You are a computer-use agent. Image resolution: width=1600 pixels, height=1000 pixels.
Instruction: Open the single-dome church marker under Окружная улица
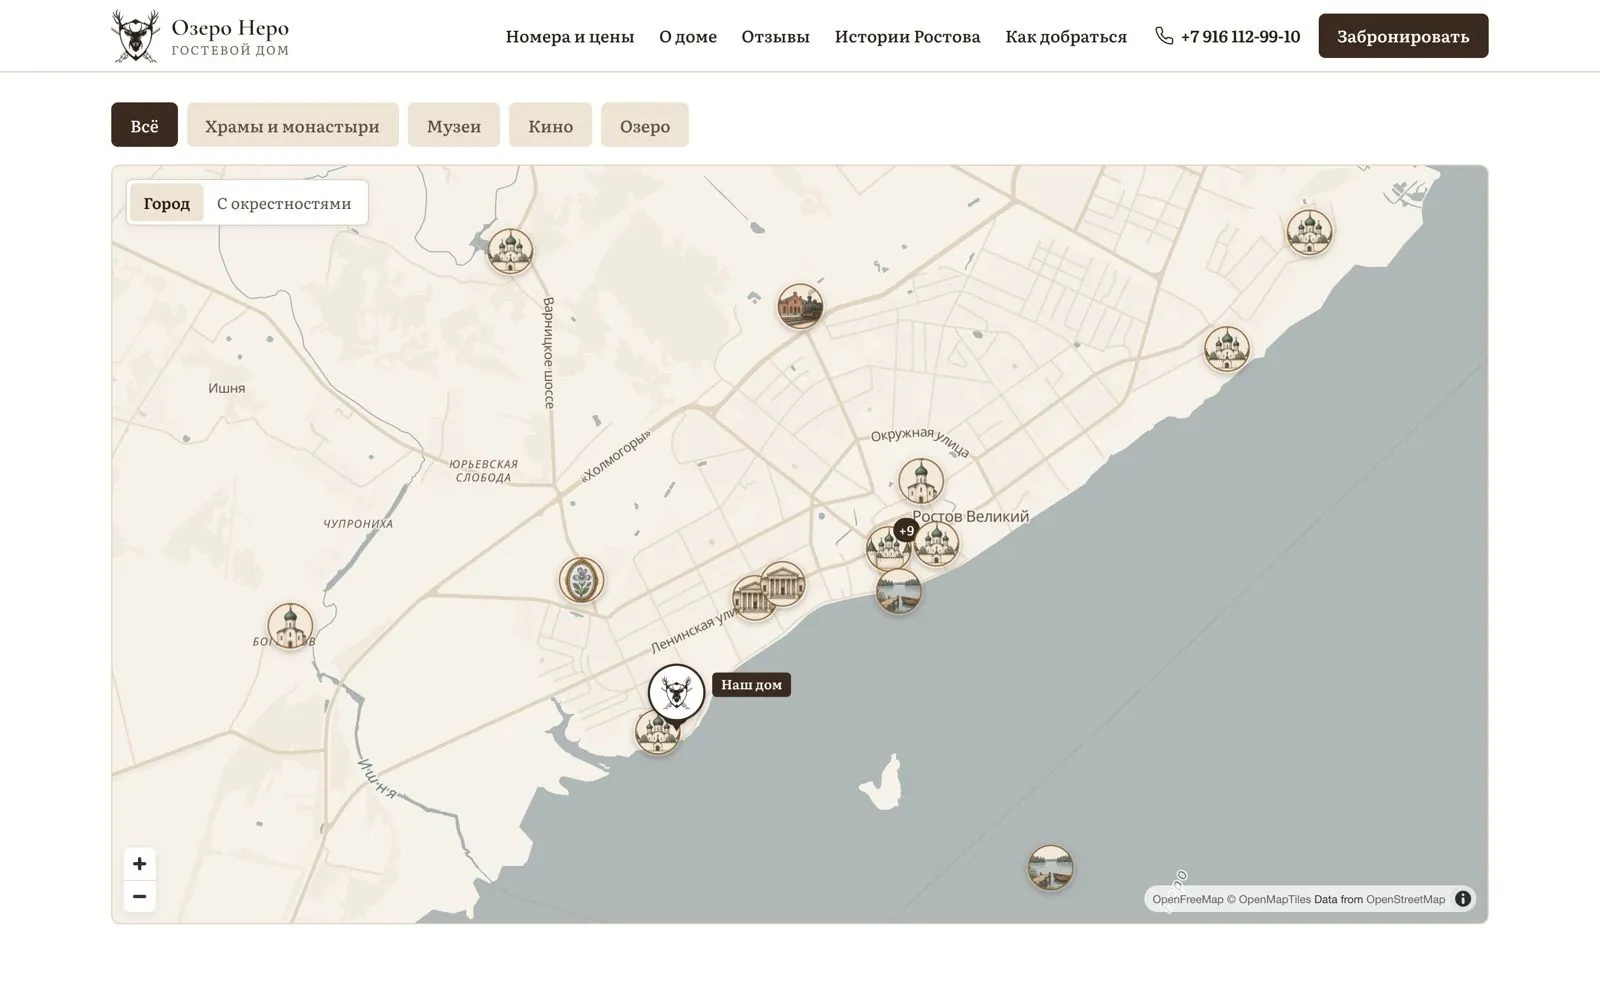(x=920, y=481)
